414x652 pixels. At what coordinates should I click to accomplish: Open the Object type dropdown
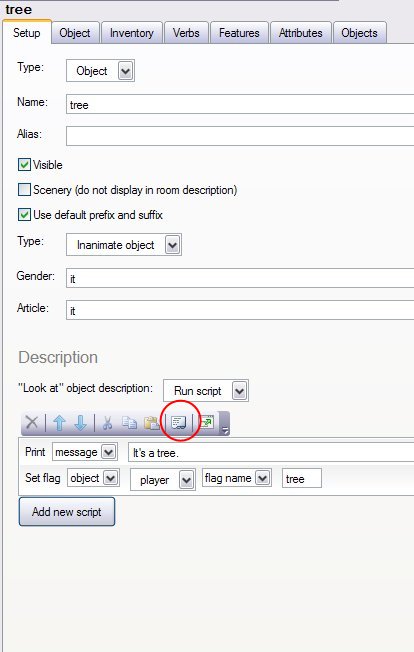coord(100,71)
